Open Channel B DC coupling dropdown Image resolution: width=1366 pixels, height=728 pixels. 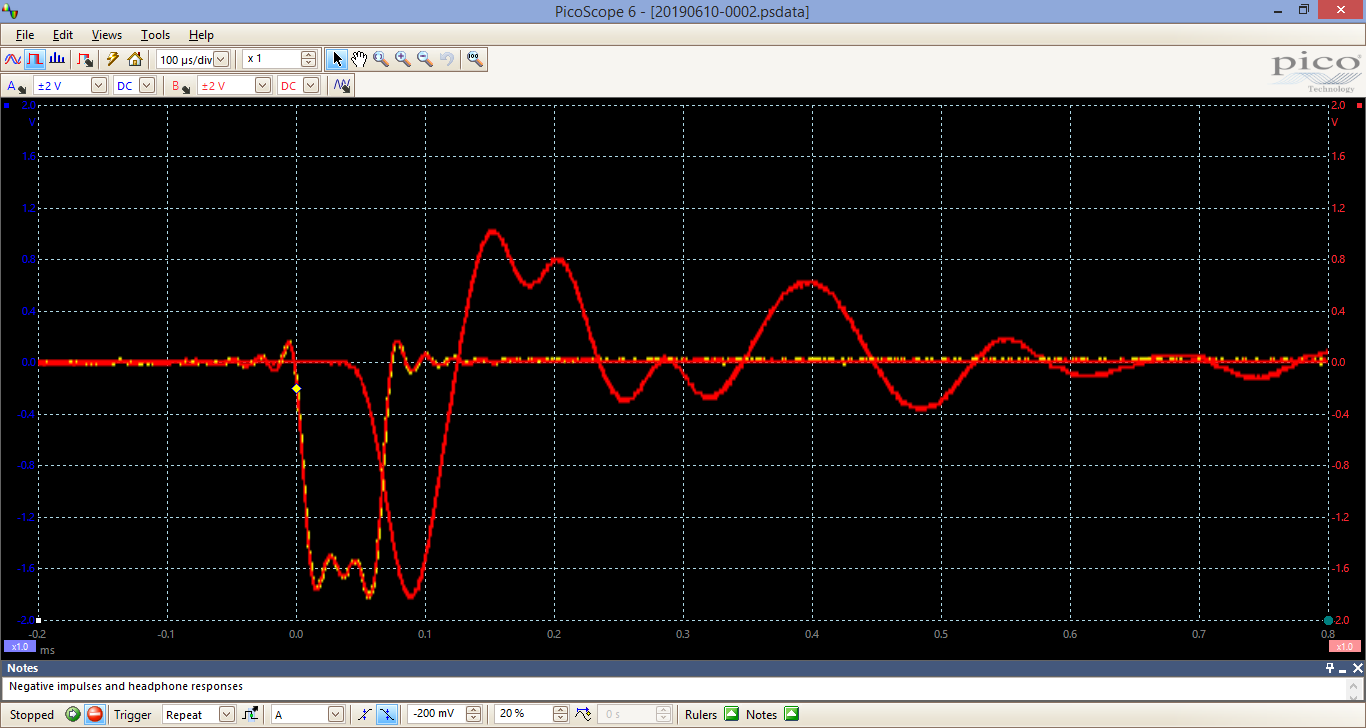click(x=311, y=86)
